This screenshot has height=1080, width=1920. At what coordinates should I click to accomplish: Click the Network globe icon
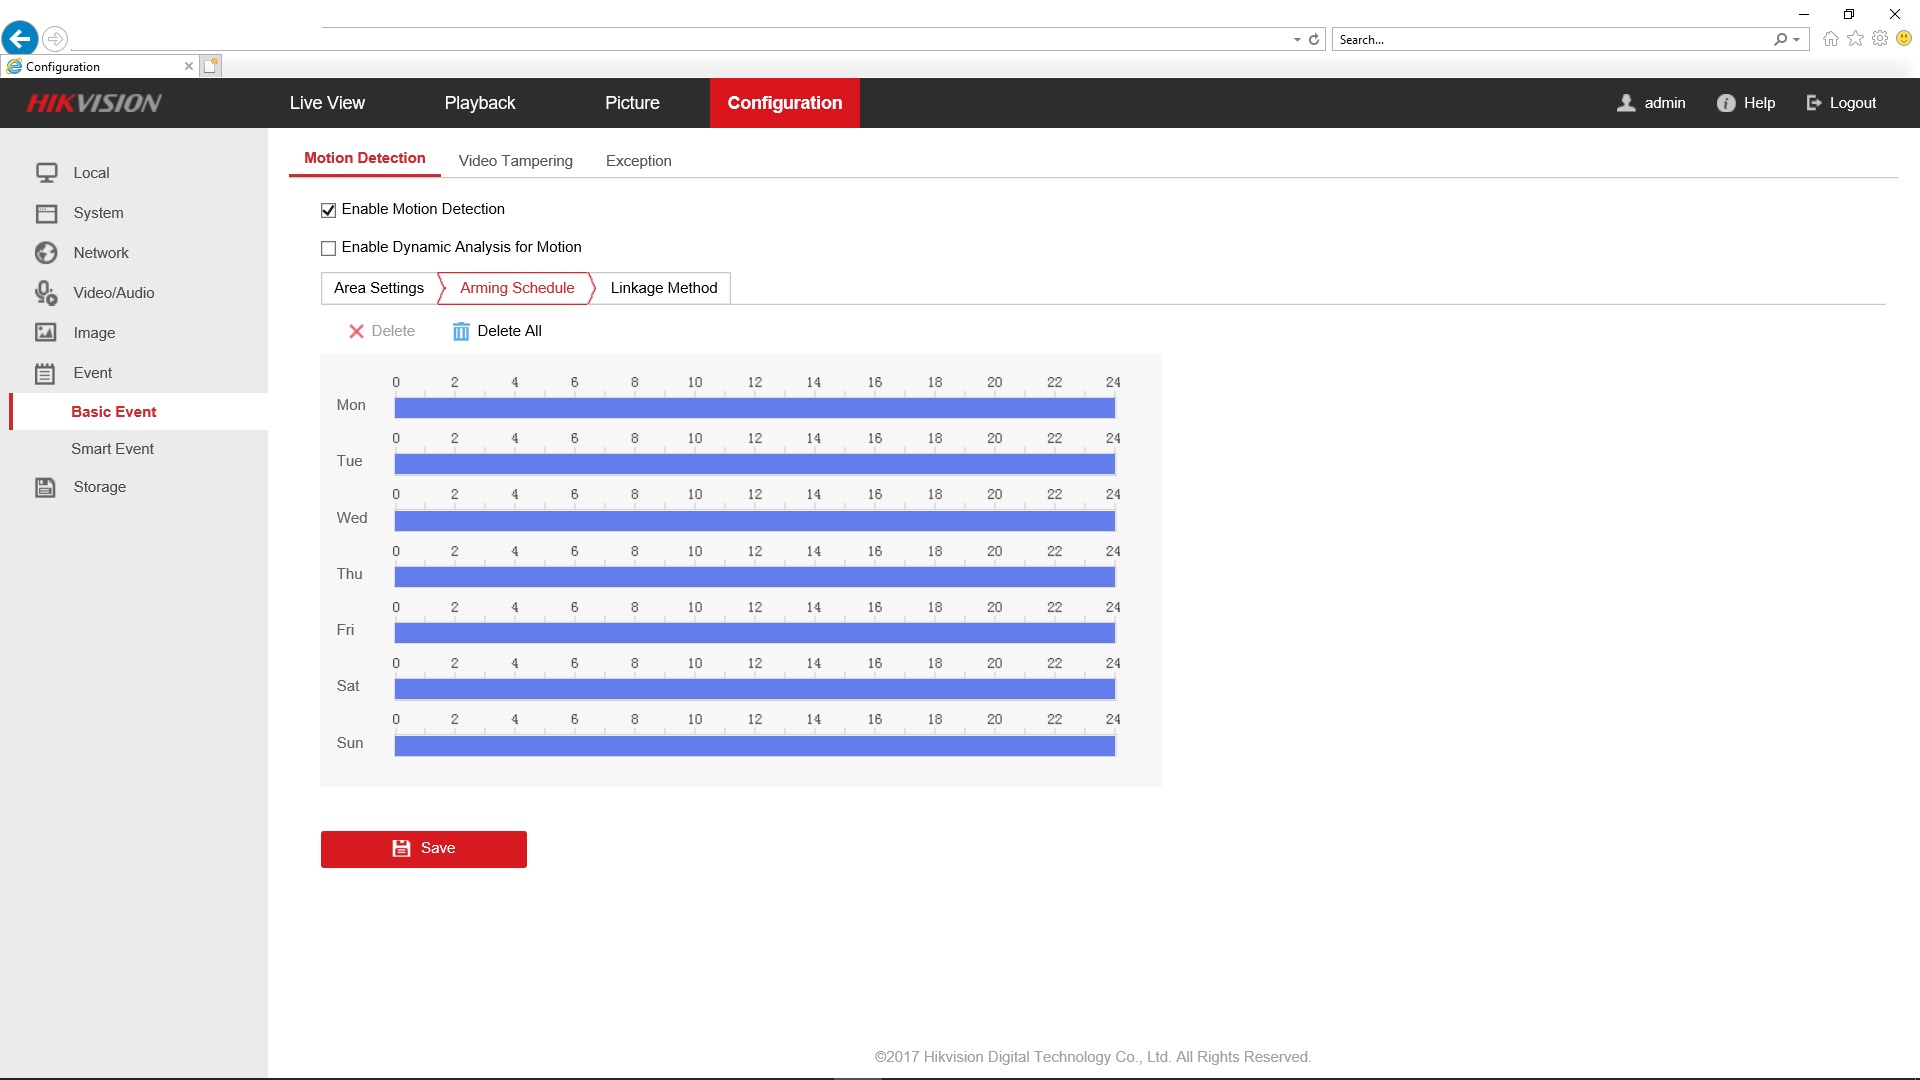pyautogui.click(x=46, y=253)
